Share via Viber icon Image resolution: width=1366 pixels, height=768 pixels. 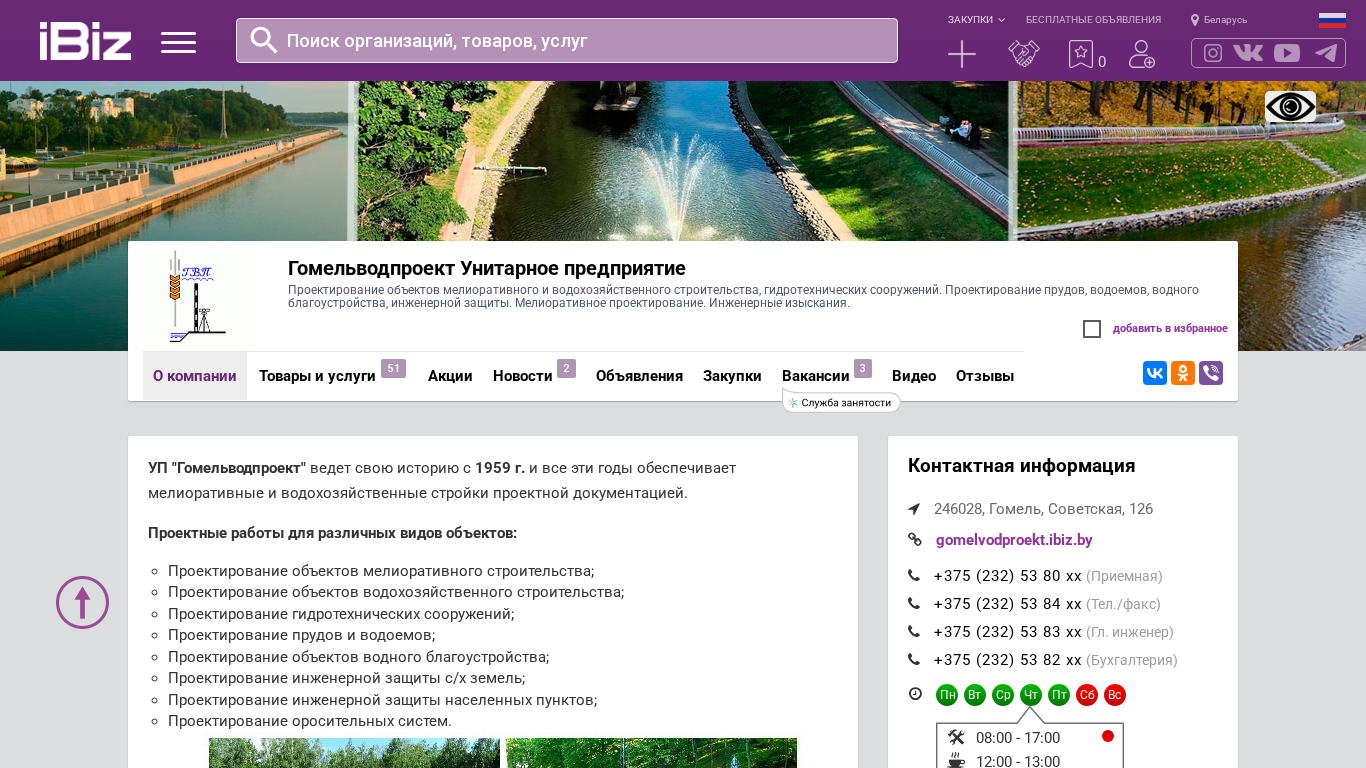[x=1211, y=373]
